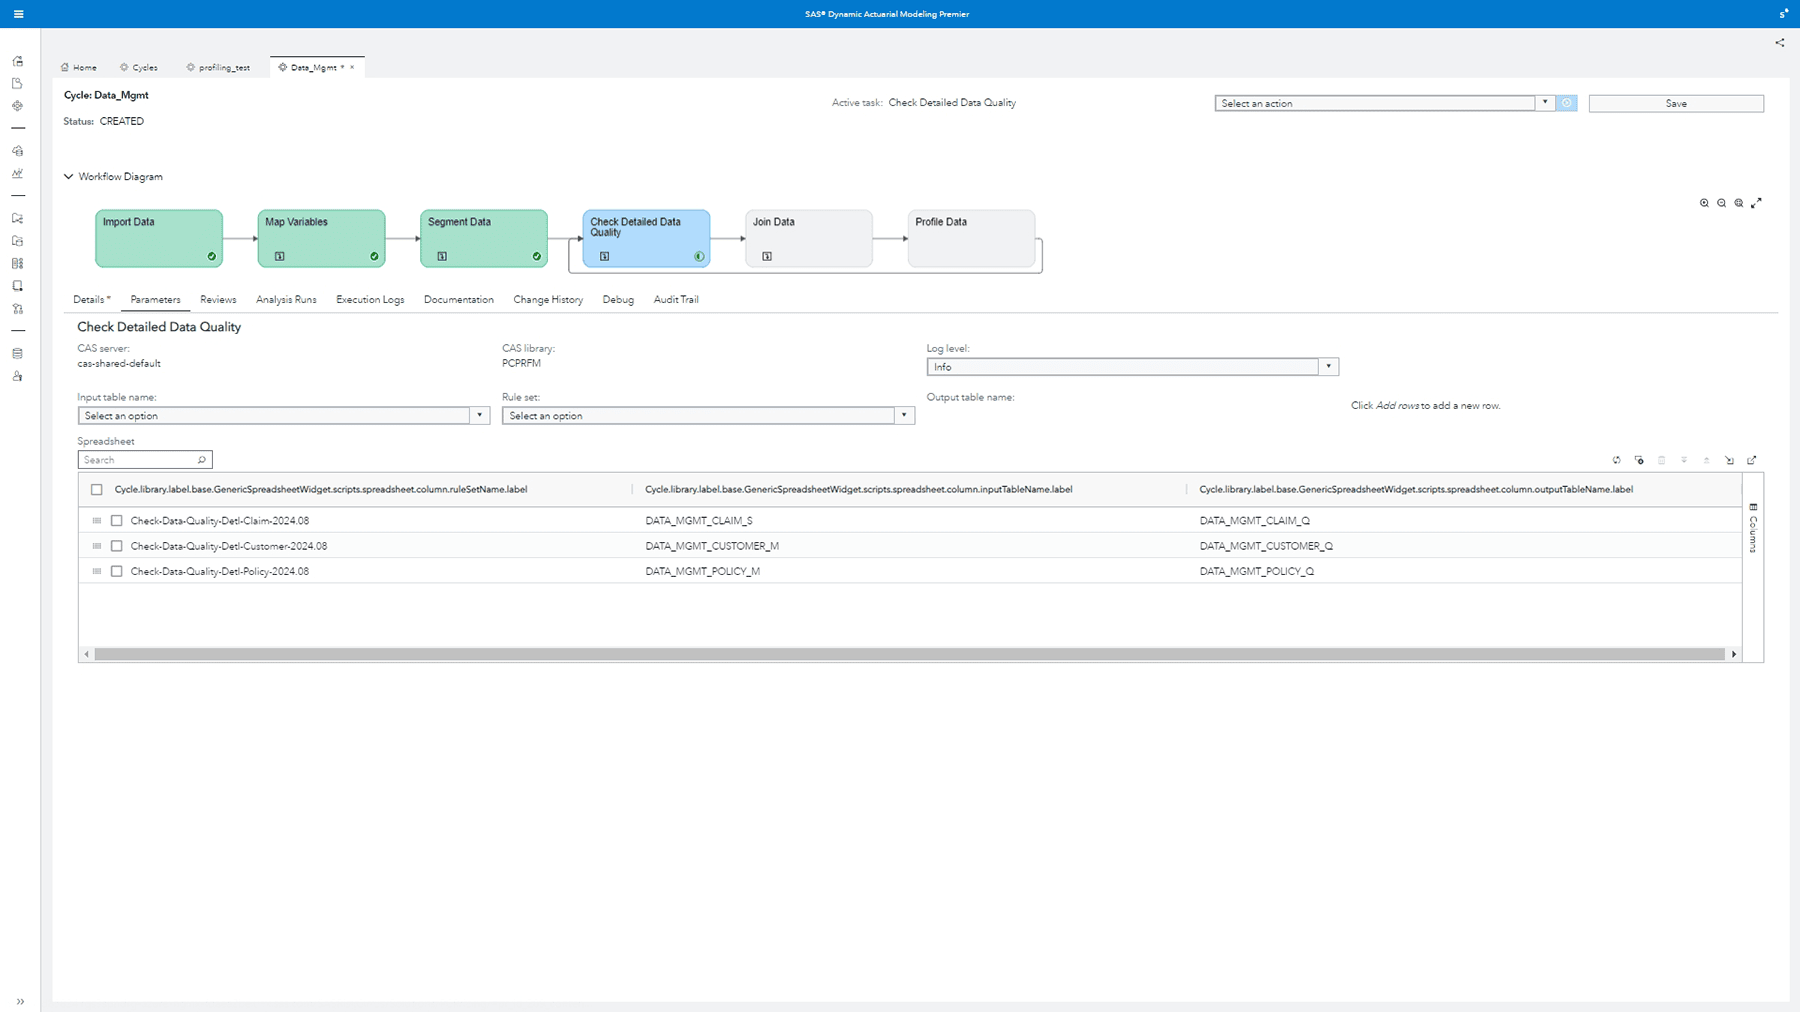Image resolution: width=1800 pixels, height=1012 pixels.
Task: Open the Cycles sidebar icon
Action: (18, 105)
